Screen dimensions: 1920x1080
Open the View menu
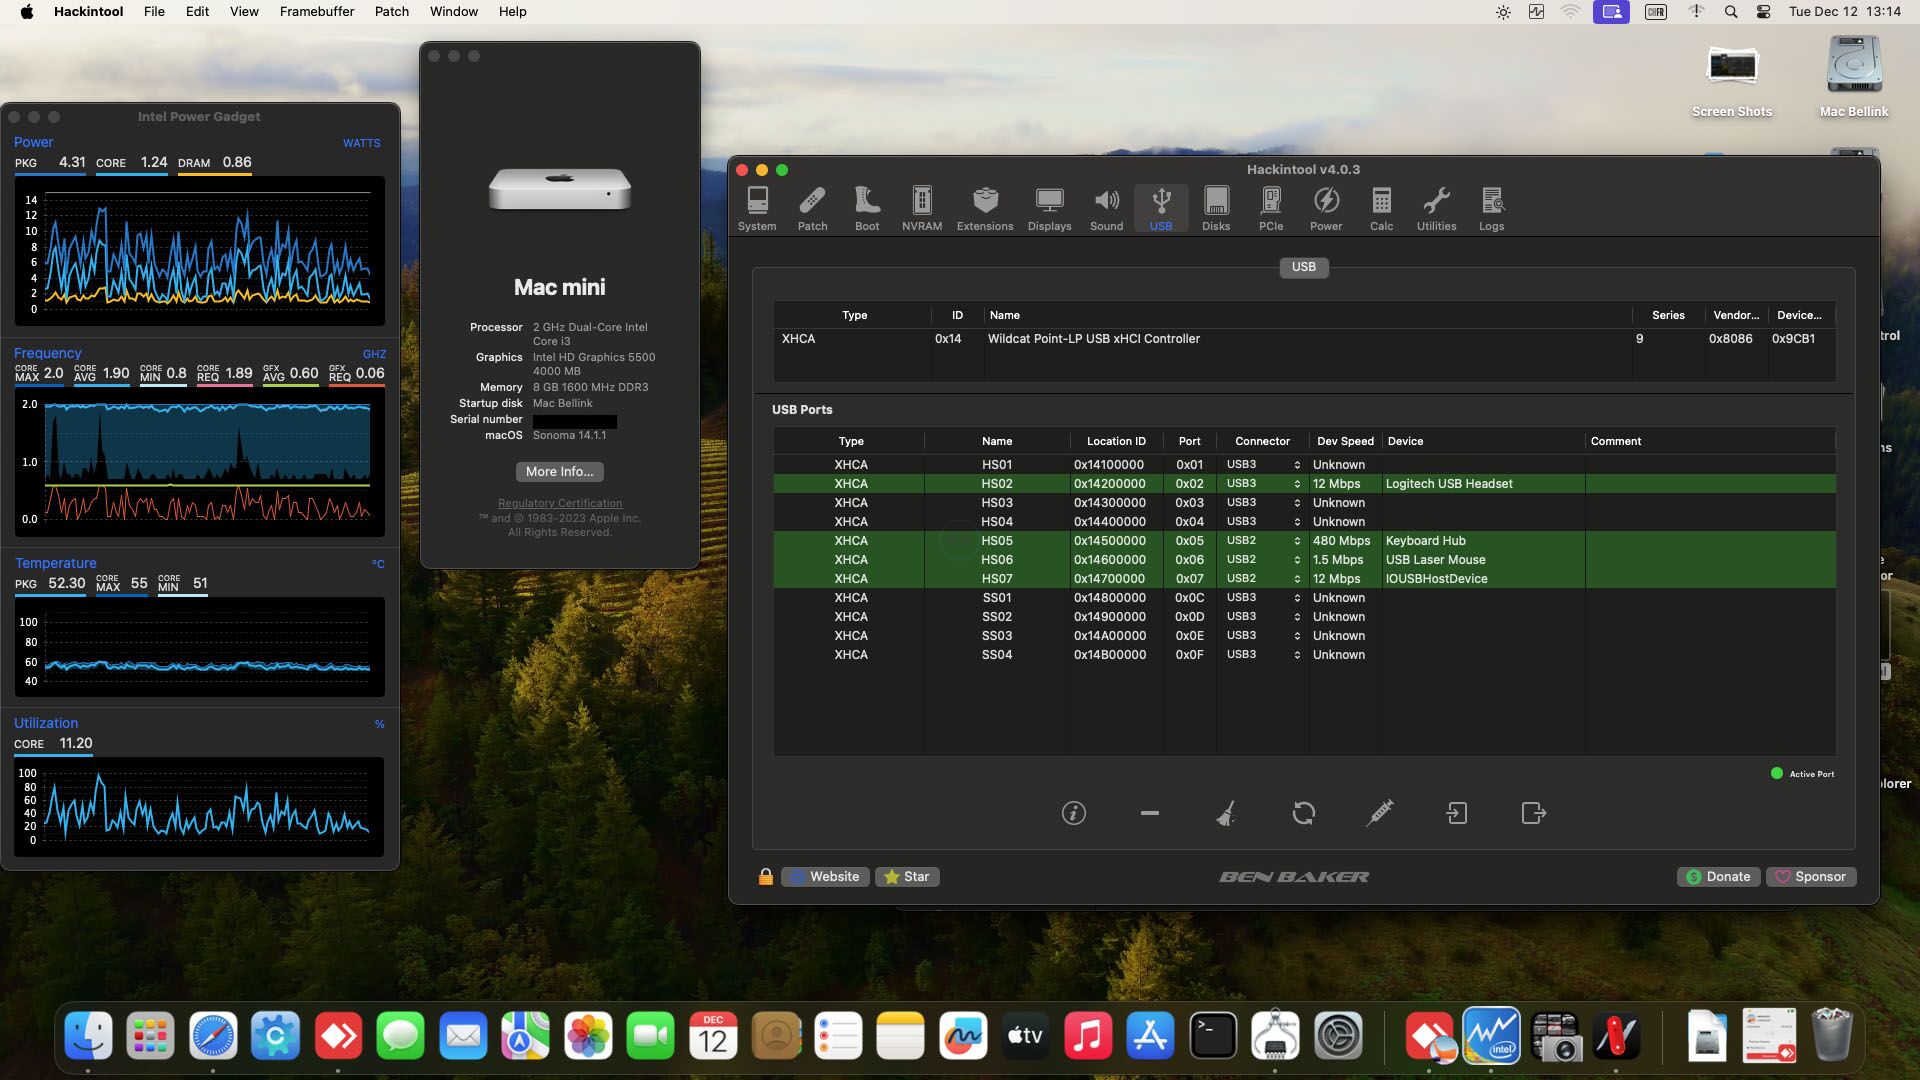[244, 12]
